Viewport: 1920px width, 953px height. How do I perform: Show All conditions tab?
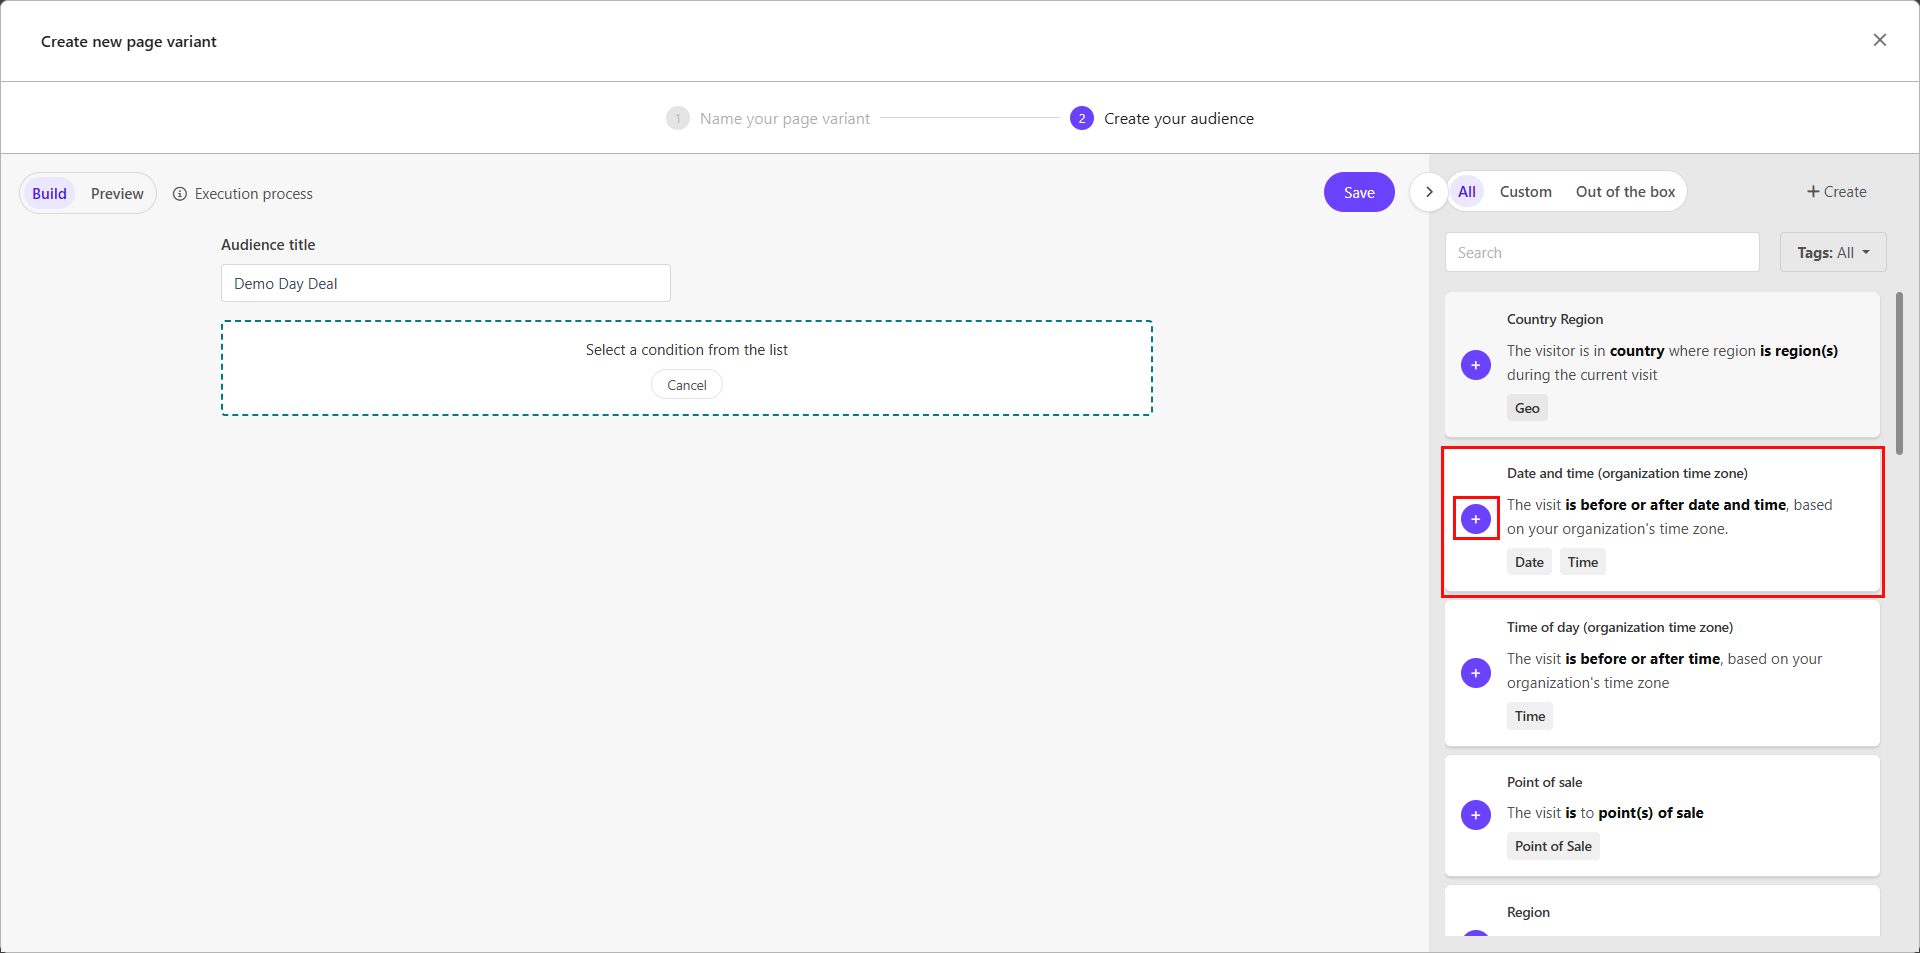[x=1466, y=192]
